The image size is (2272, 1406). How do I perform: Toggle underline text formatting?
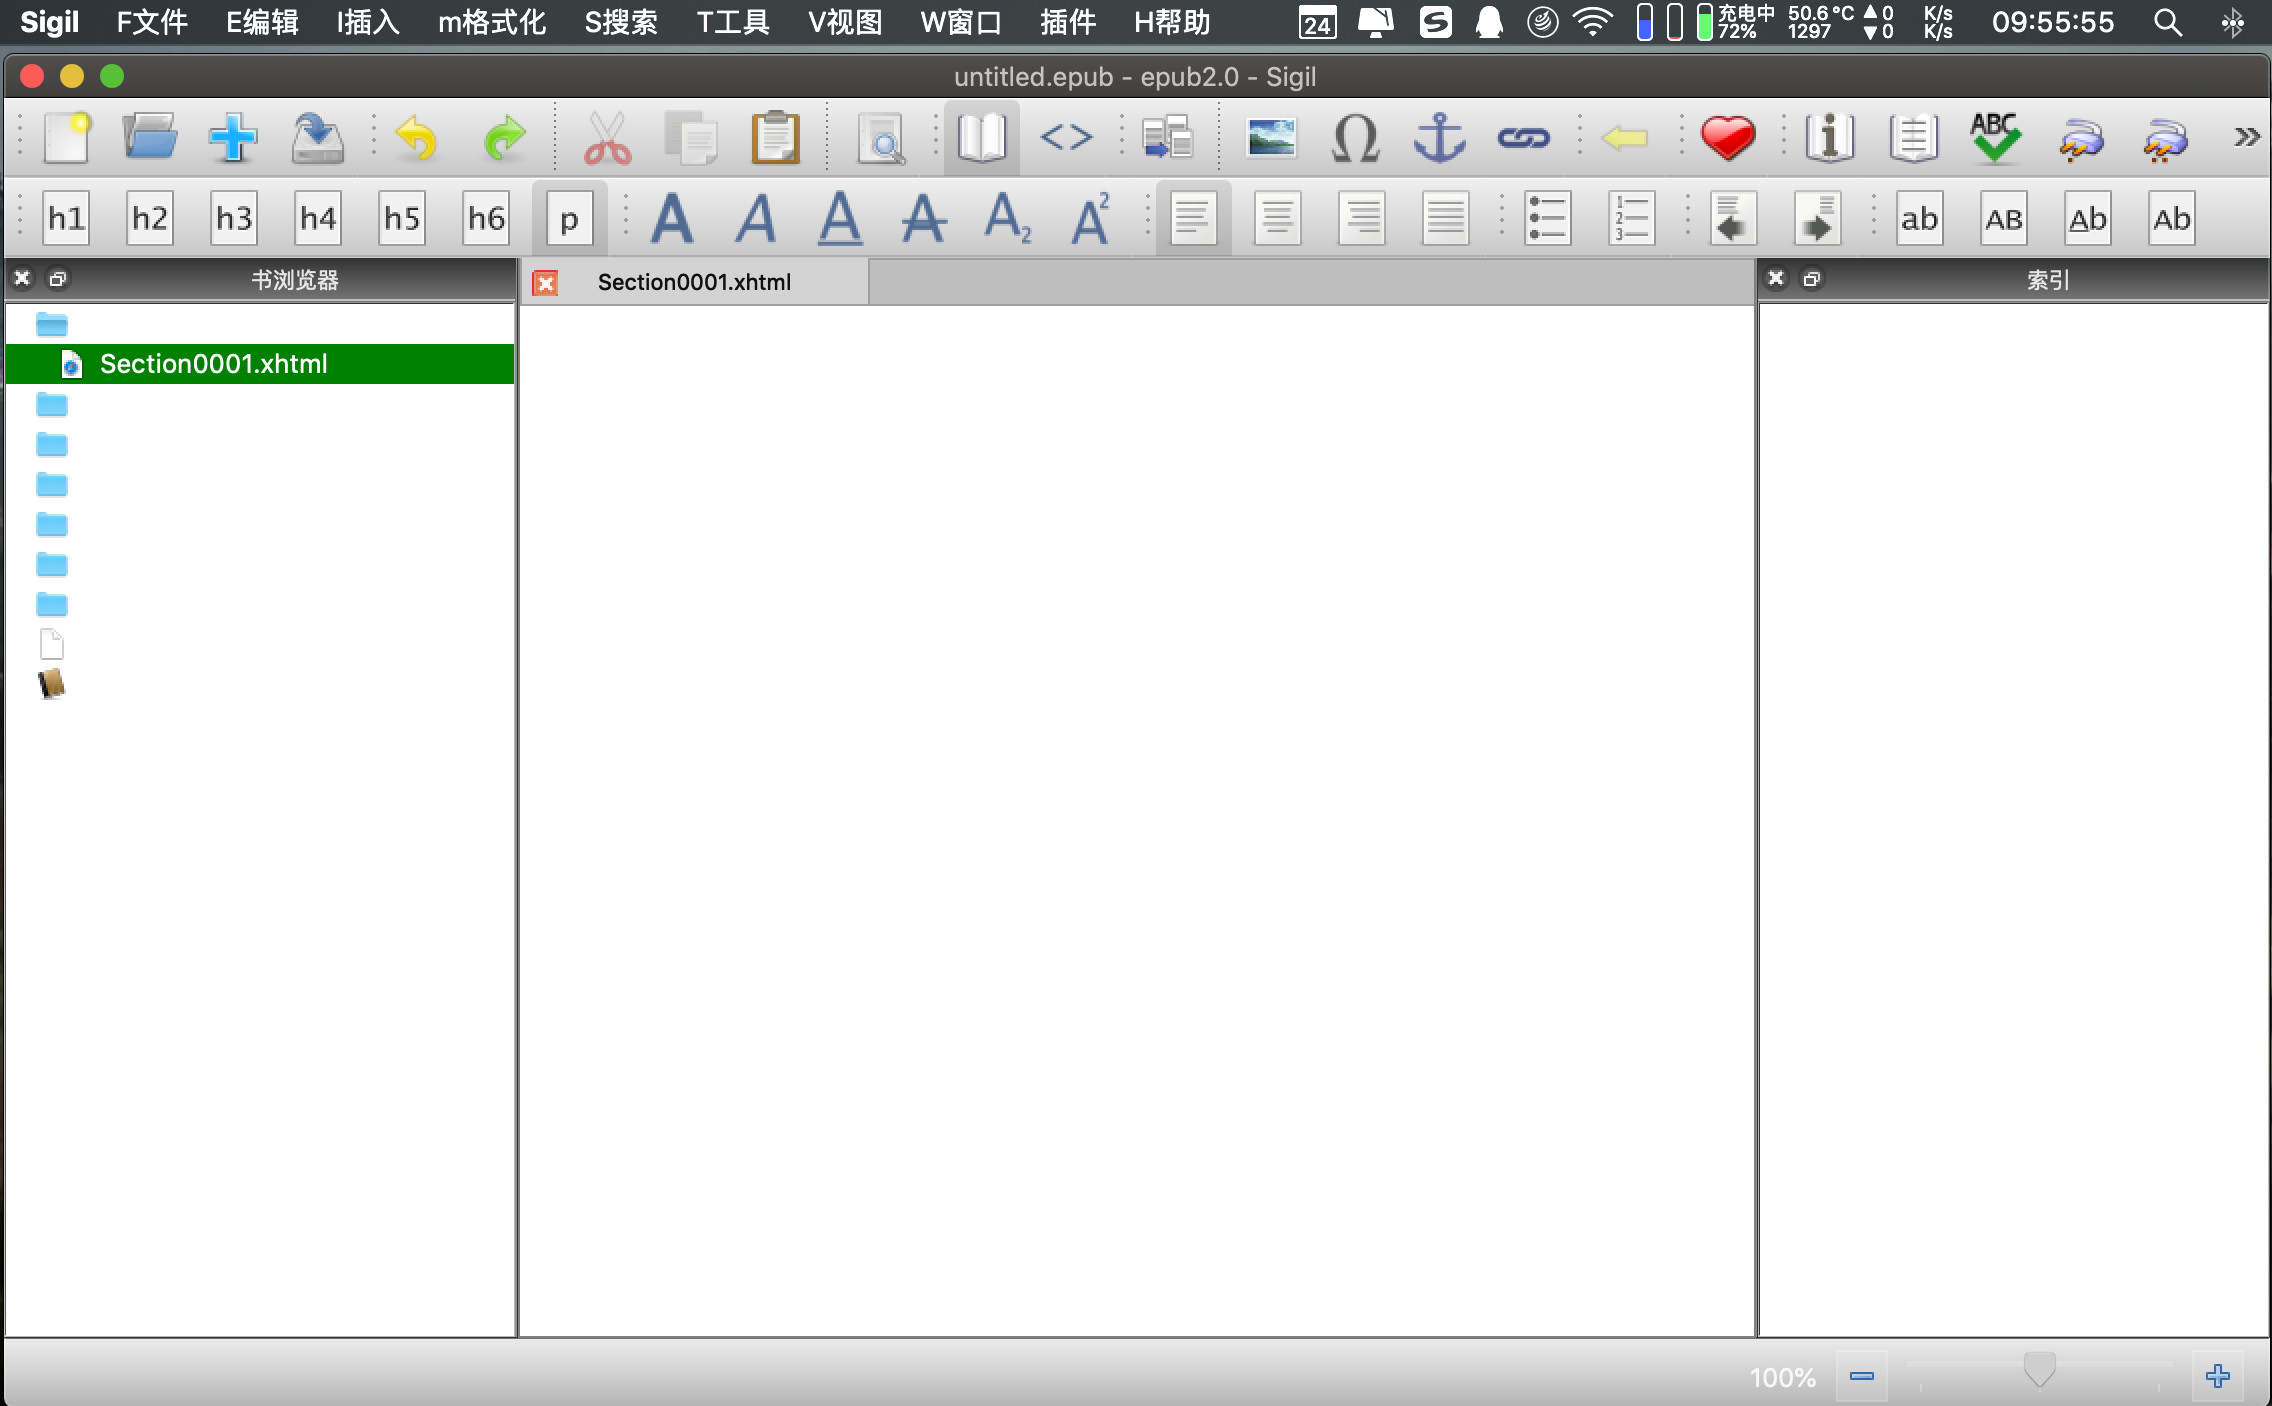(840, 218)
